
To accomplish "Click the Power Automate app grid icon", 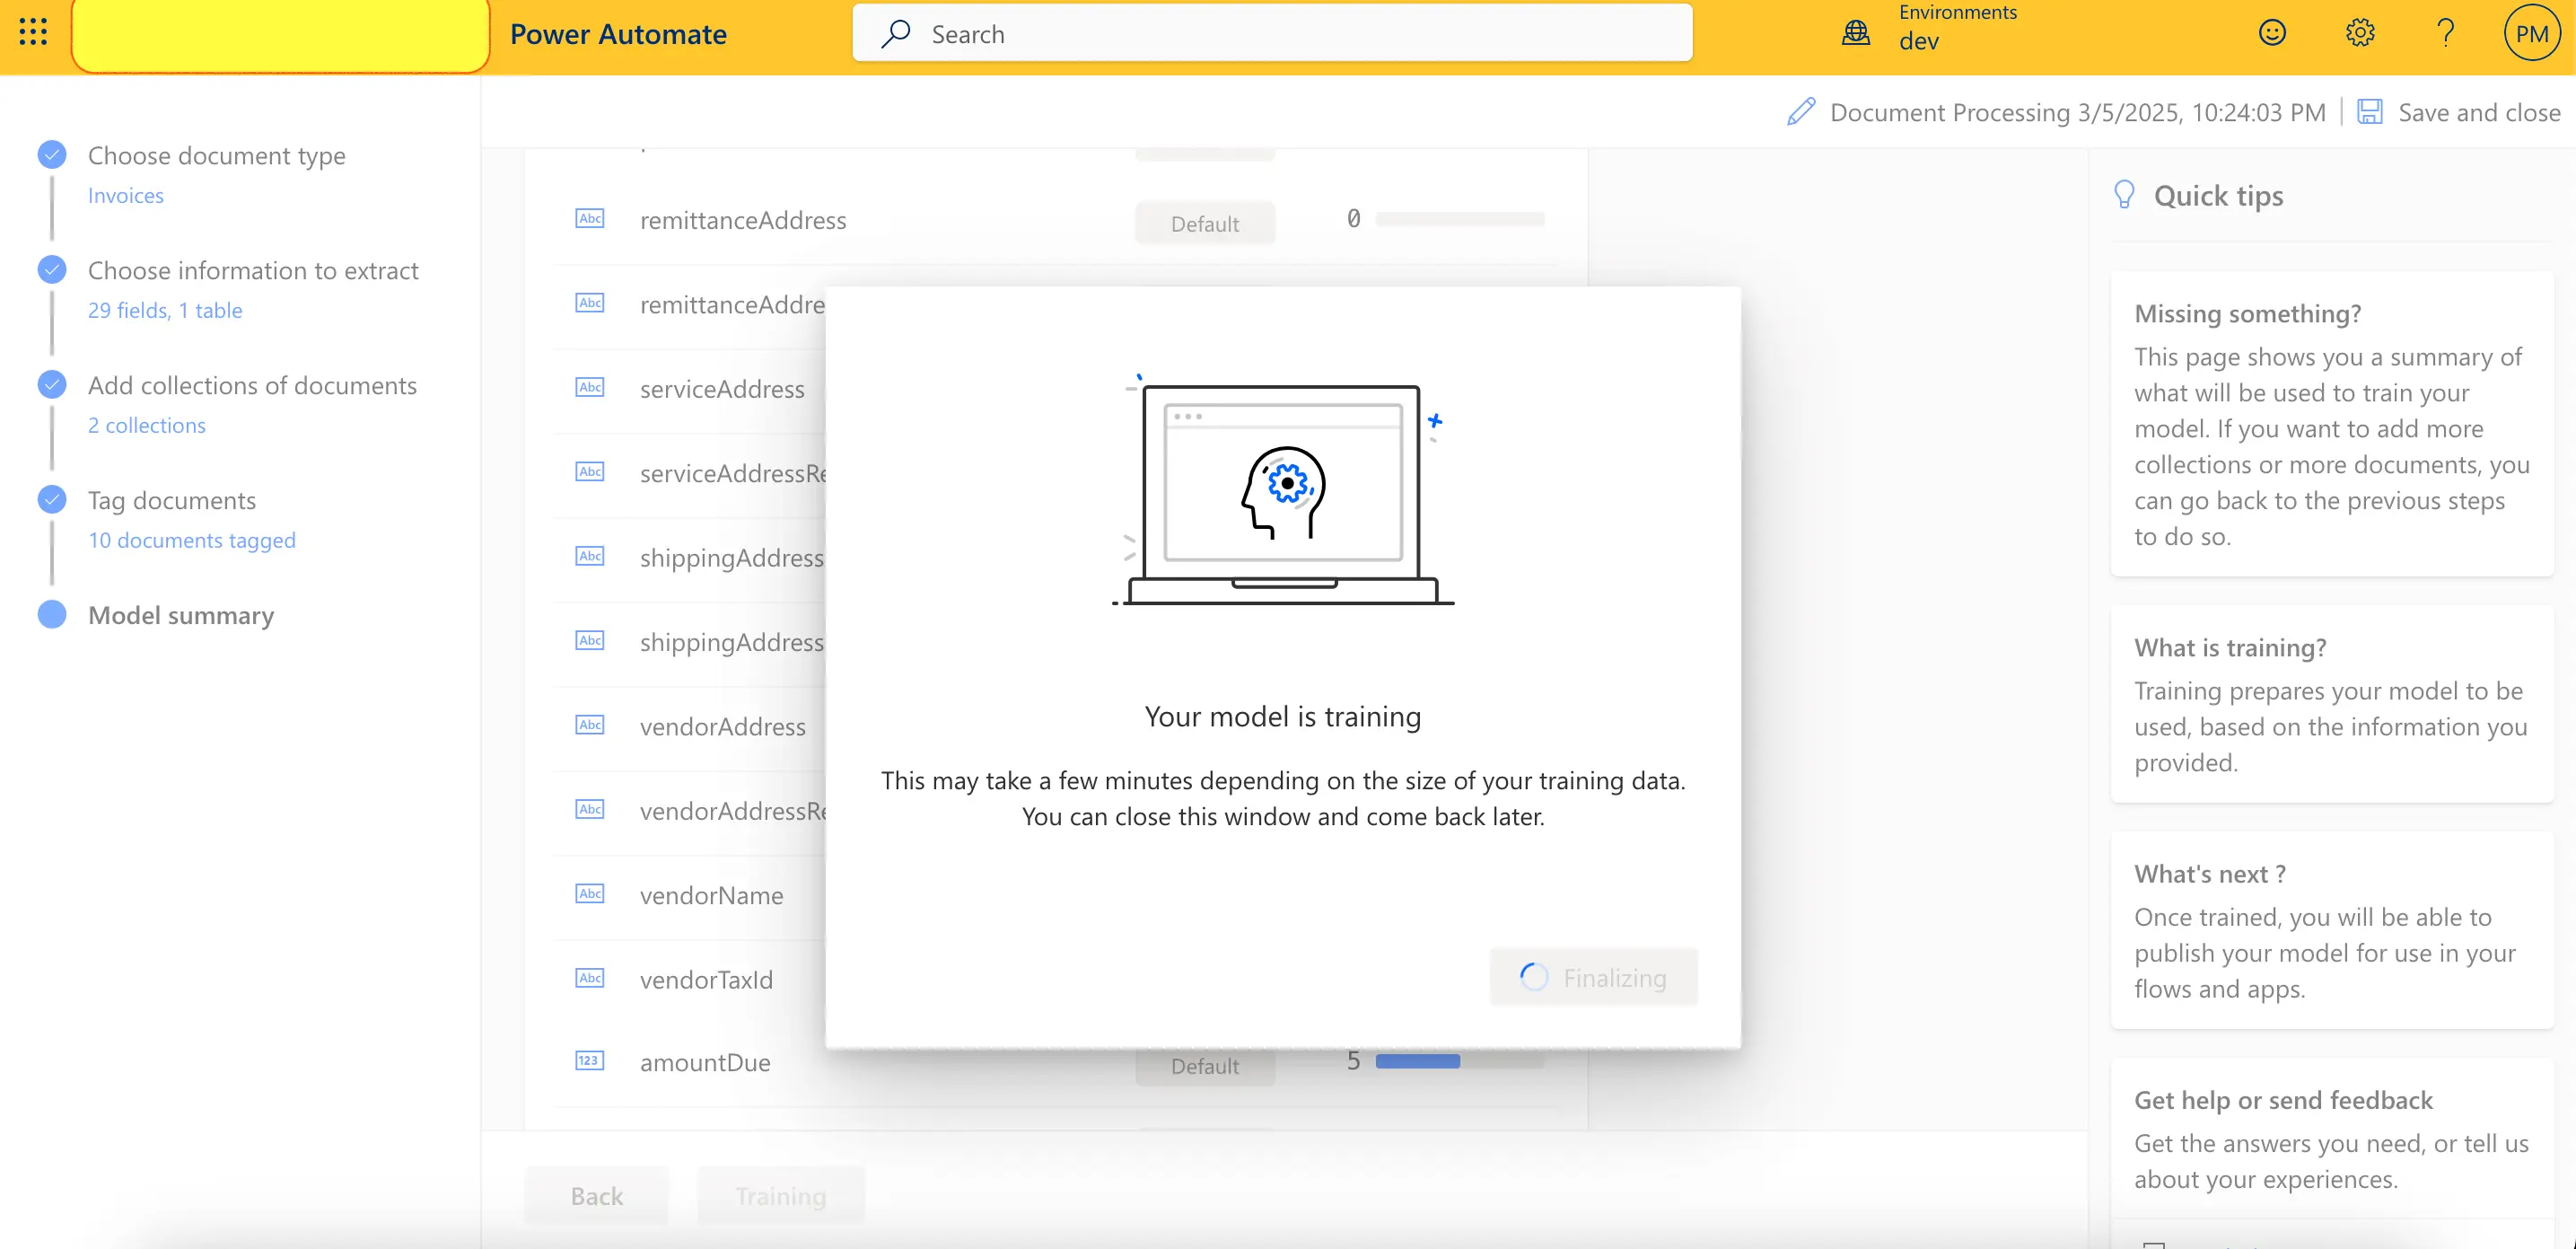I will [x=31, y=31].
